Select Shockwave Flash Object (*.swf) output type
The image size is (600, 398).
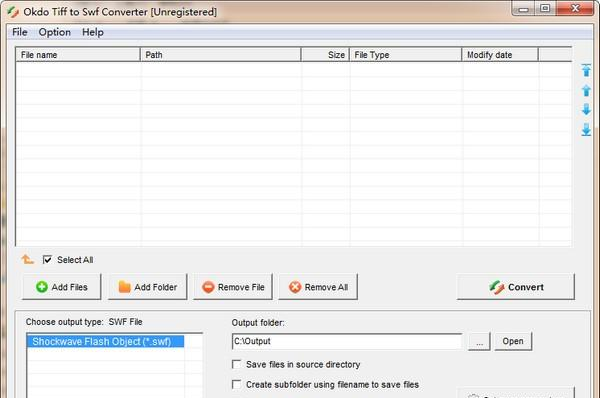point(105,341)
